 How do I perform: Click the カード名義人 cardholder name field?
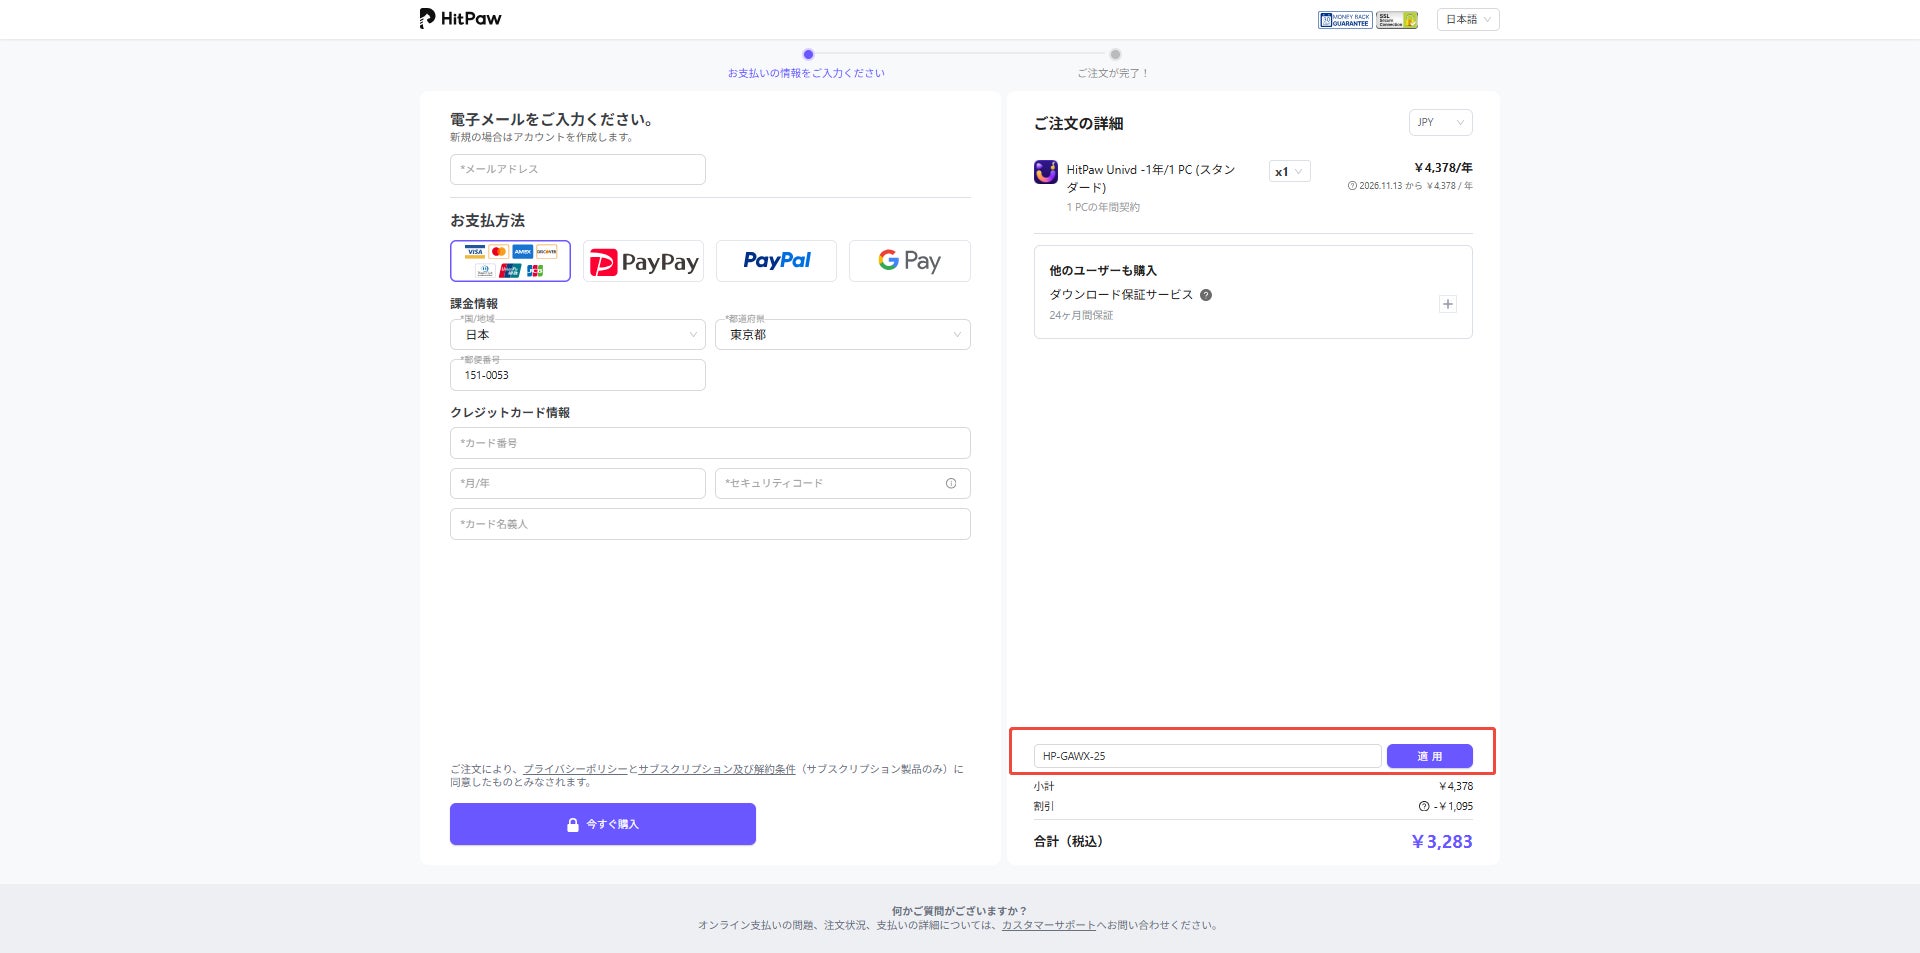click(x=710, y=524)
